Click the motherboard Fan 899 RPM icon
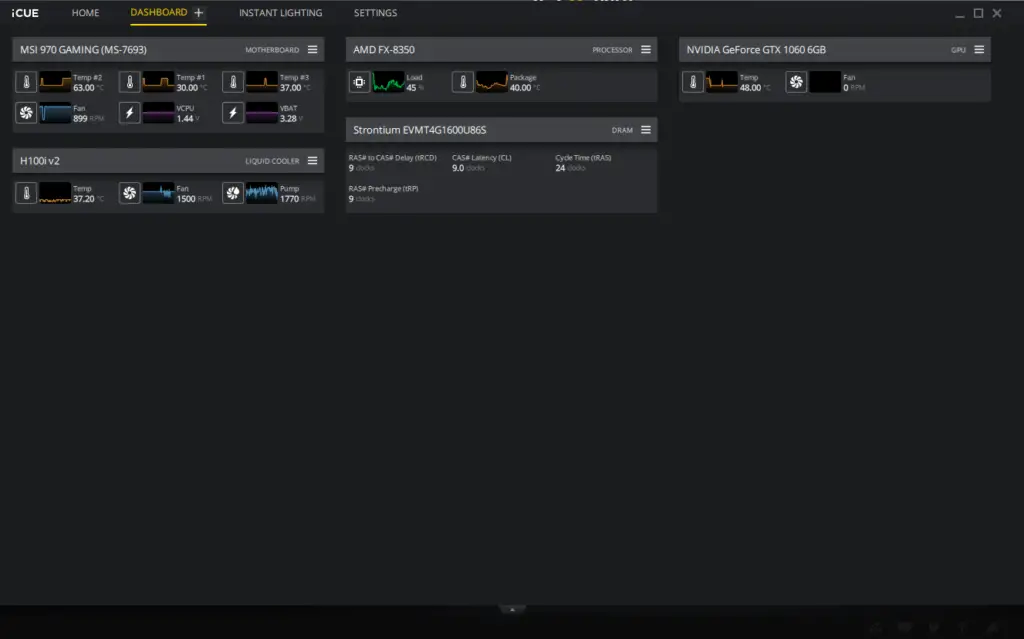1024x639 pixels. [x=26, y=113]
